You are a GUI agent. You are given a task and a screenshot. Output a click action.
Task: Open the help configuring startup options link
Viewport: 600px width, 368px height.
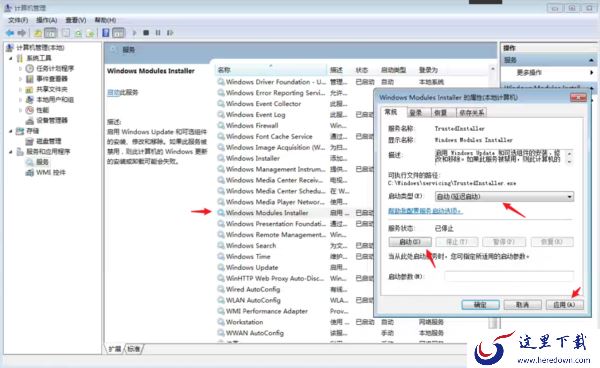[x=425, y=211]
